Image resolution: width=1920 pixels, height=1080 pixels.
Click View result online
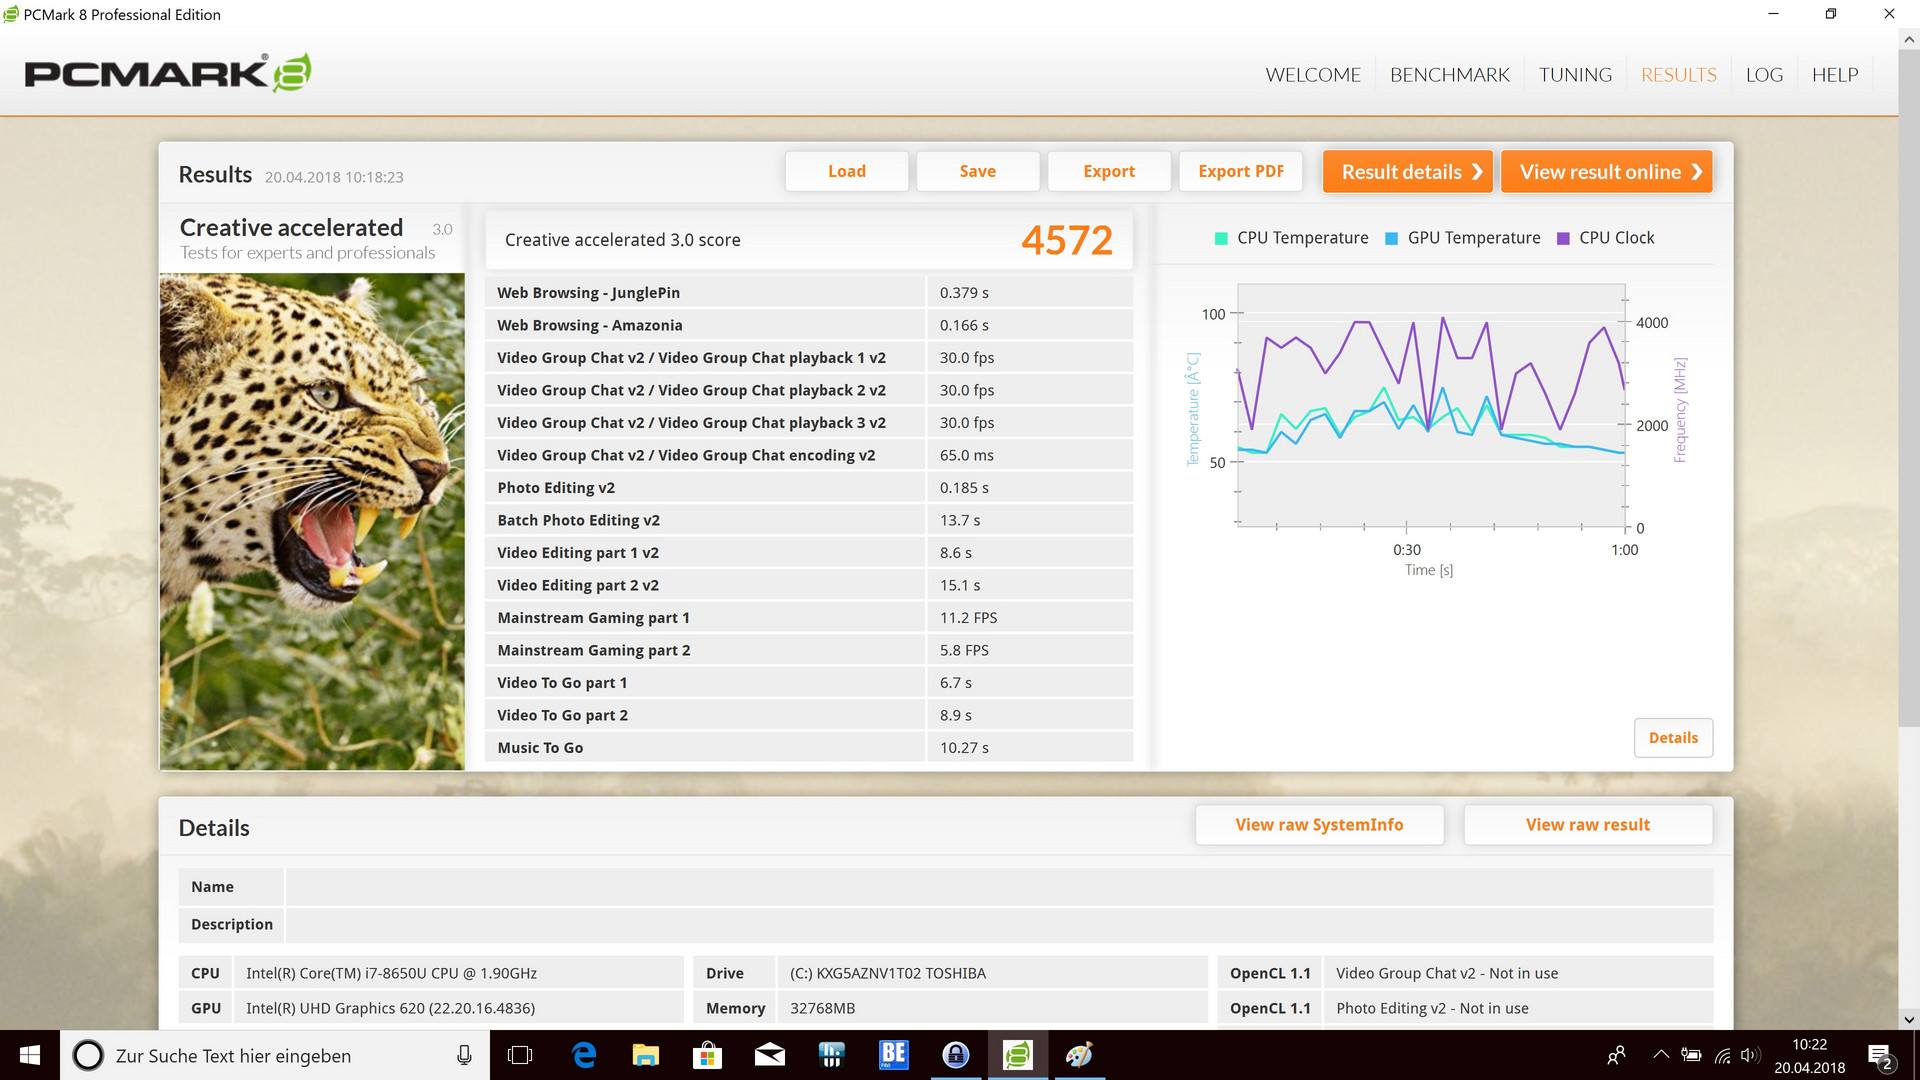(x=1607, y=171)
